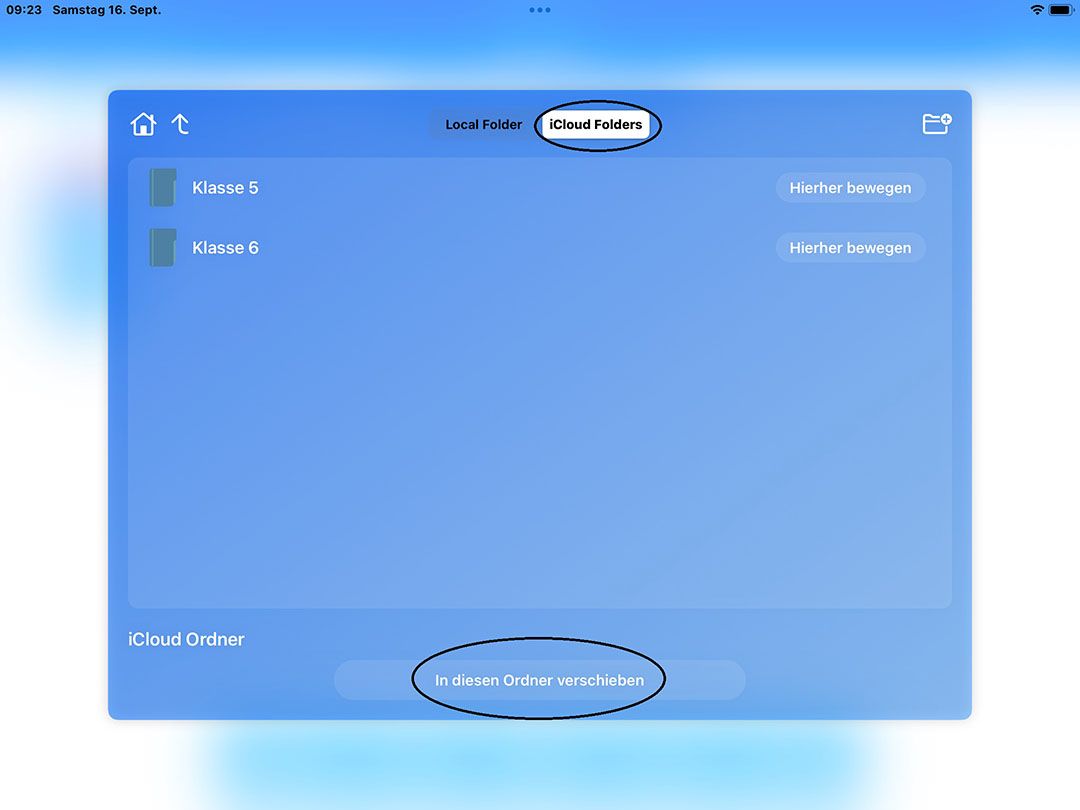Select the iCloud Folders tab

pos(596,125)
